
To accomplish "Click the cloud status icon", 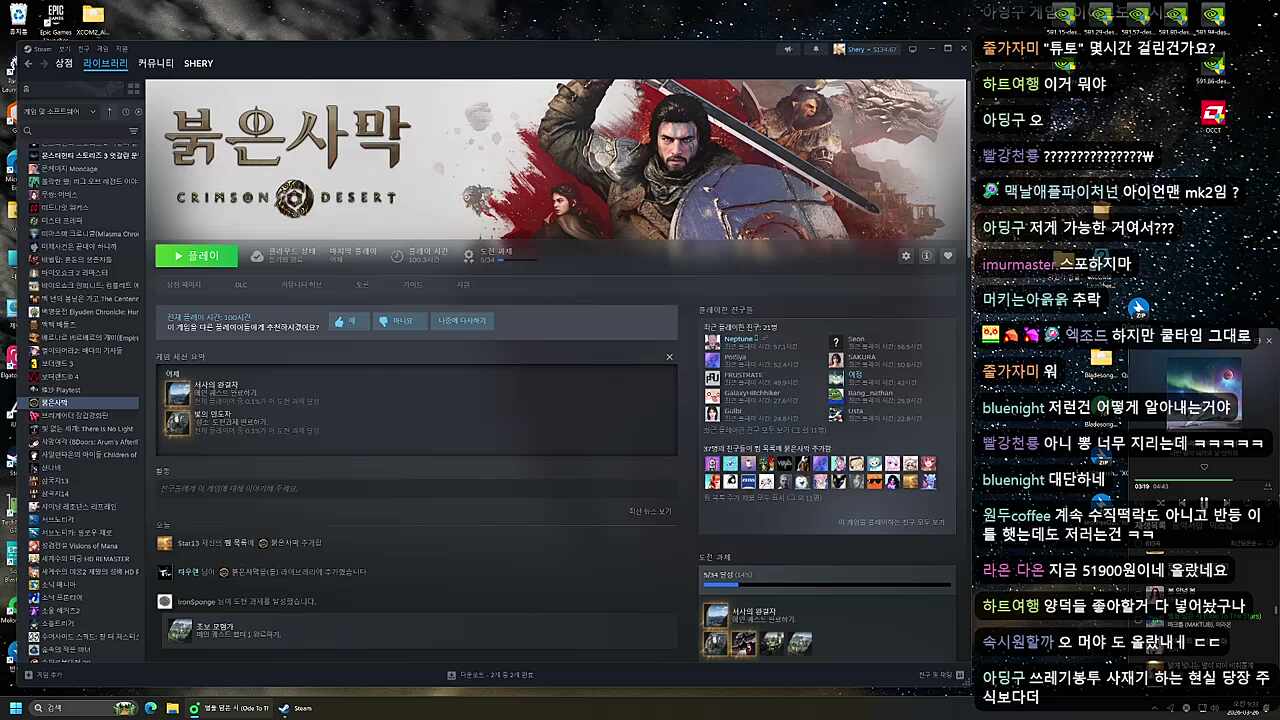I will click(257, 256).
